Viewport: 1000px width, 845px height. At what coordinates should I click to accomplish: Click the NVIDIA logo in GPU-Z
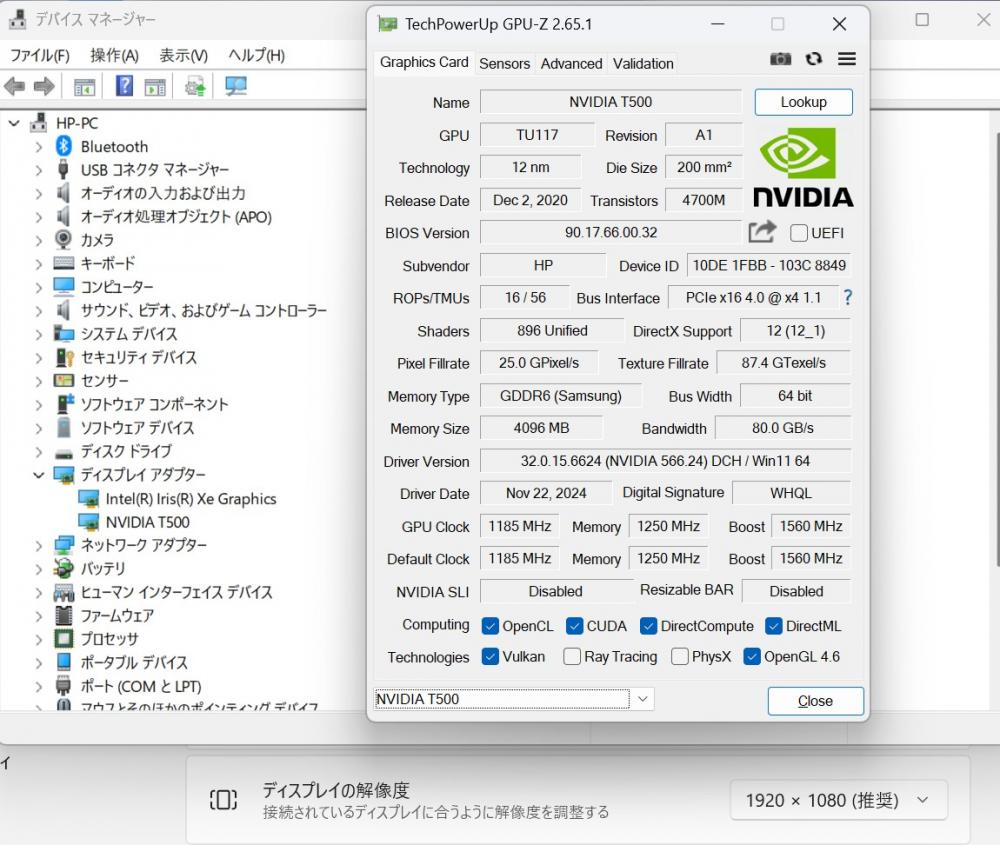click(803, 167)
